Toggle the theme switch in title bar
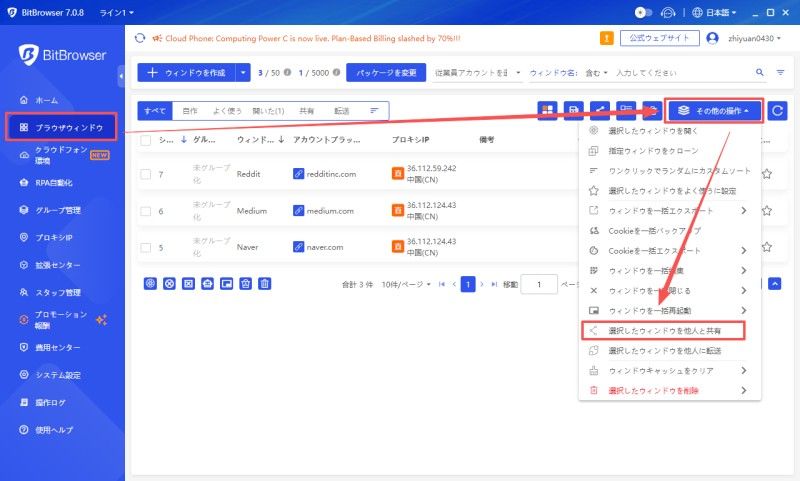Viewport: 800px width, 481px height. tap(644, 12)
